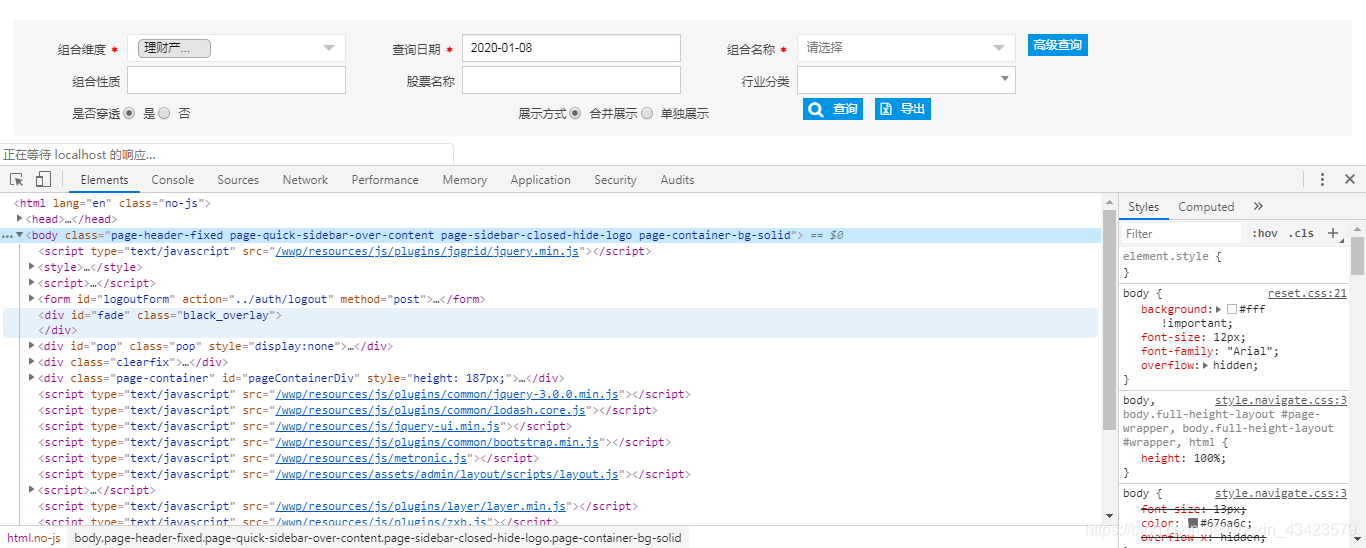This screenshot has width=1366, height=548.
Task: Select the html.no-js breadcrumb
Action: click(x=34, y=538)
